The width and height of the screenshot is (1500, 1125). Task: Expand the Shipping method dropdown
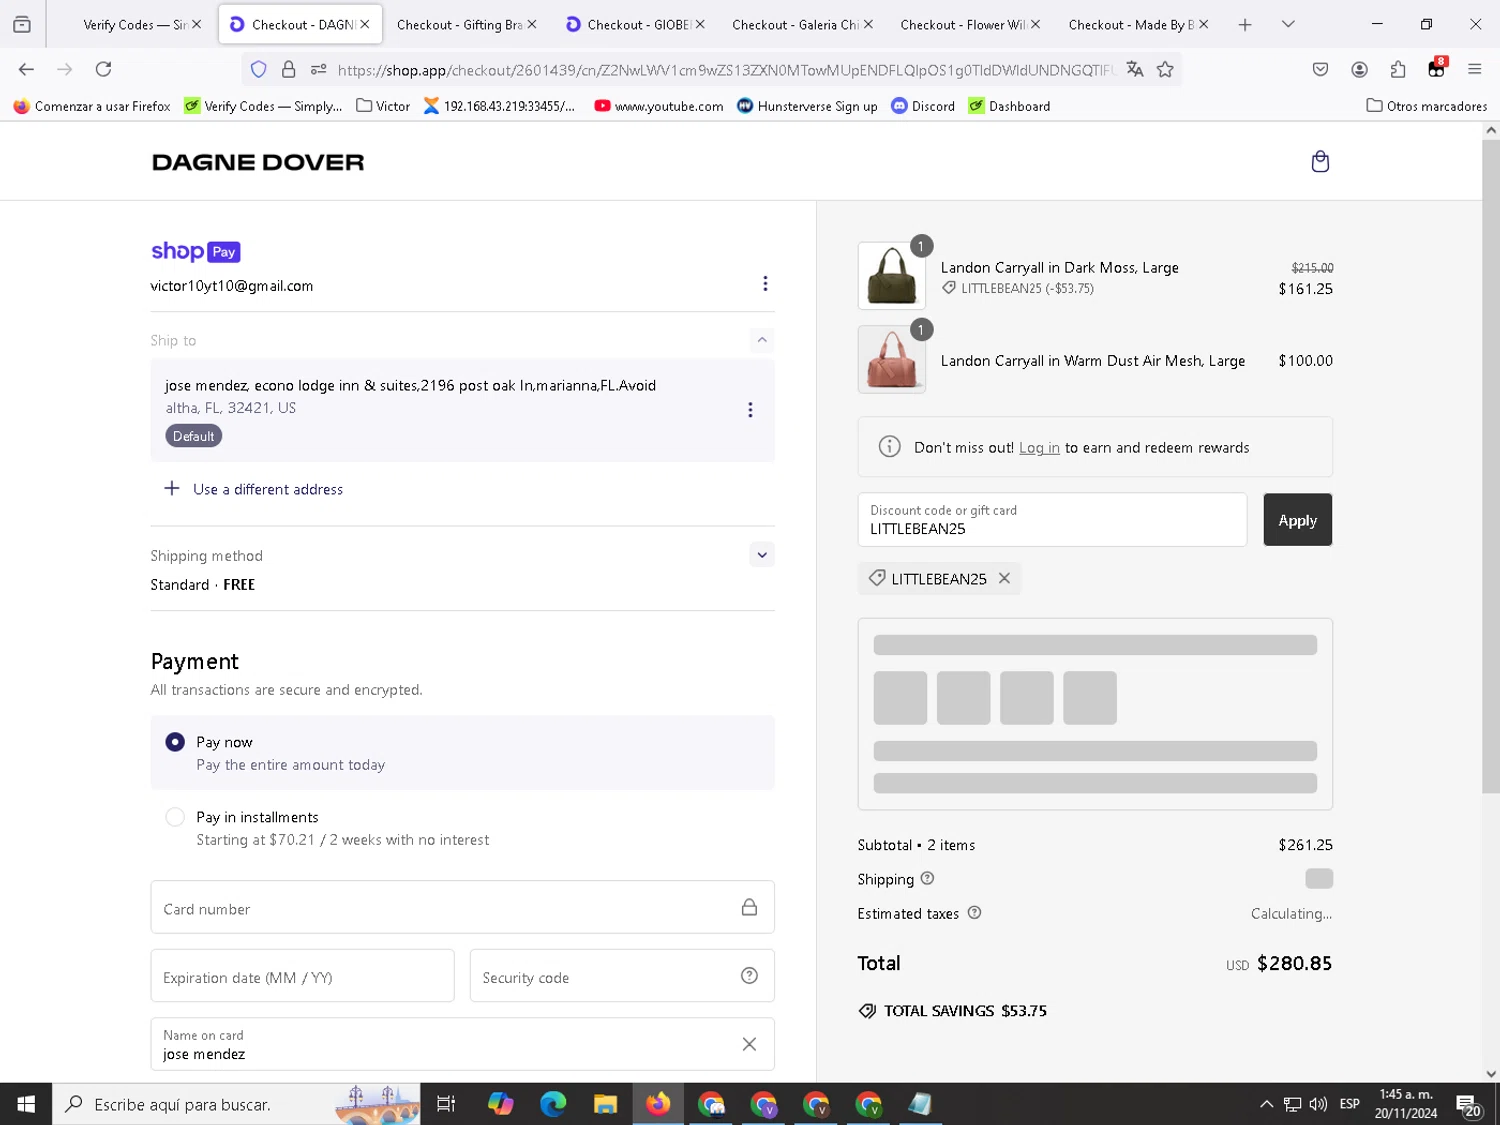tap(762, 555)
